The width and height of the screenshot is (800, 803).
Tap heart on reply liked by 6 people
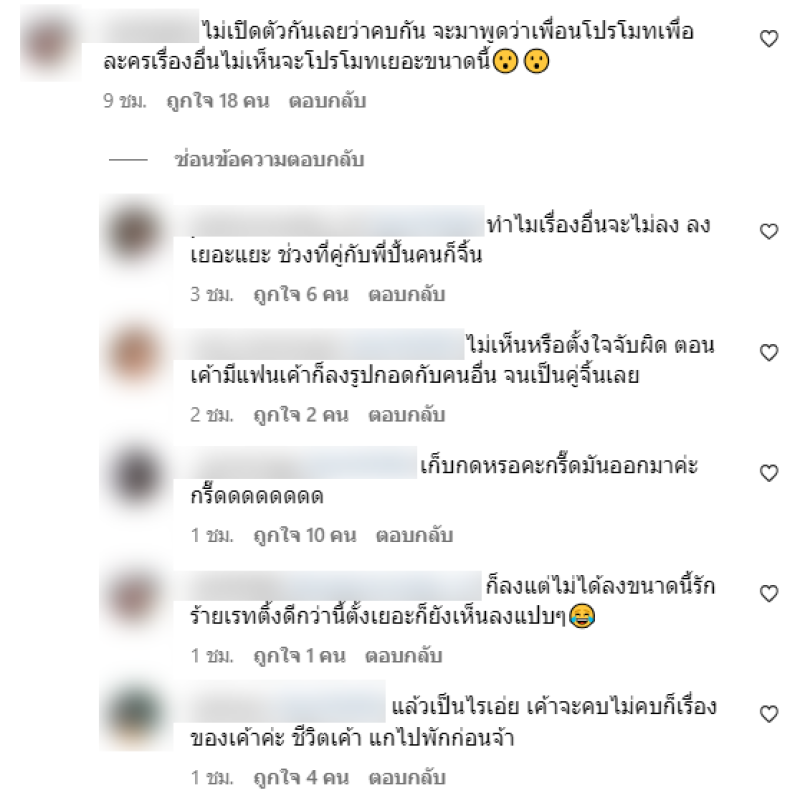769,231
